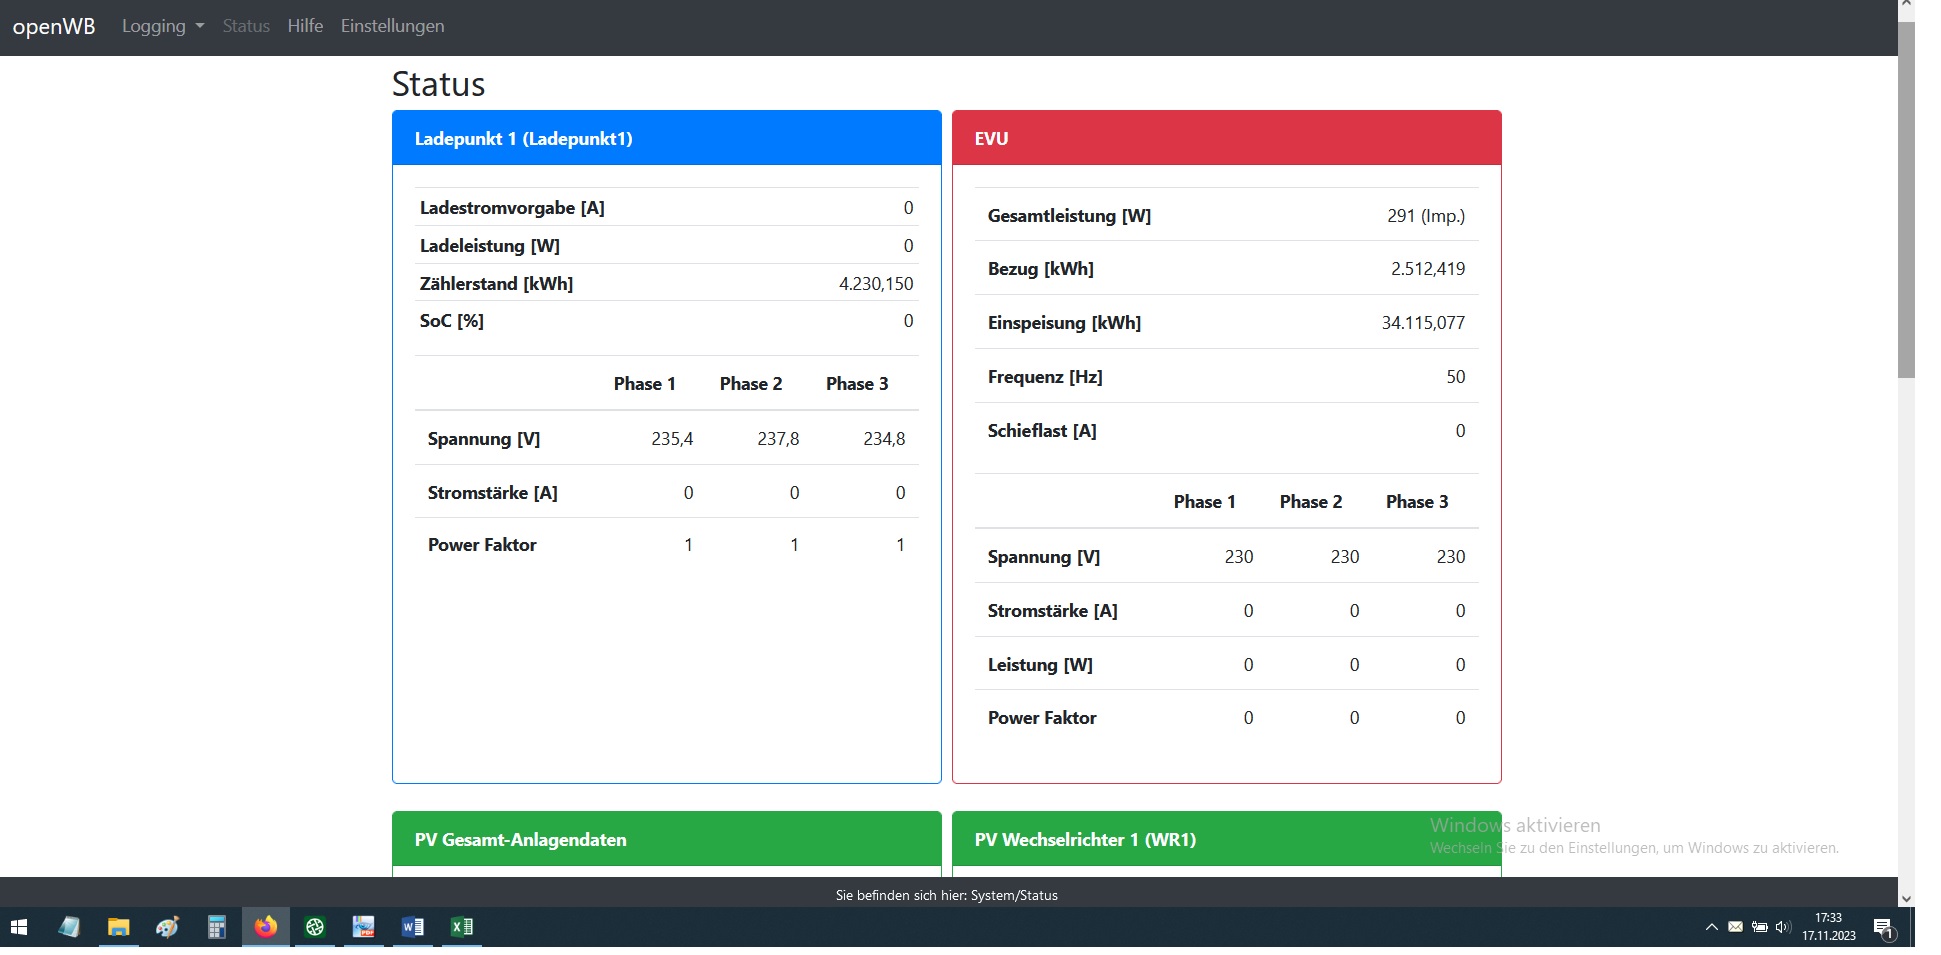The image size is (1941, 955).
Task: Expand the Logging dropdown menu
Action: (163, 26)
